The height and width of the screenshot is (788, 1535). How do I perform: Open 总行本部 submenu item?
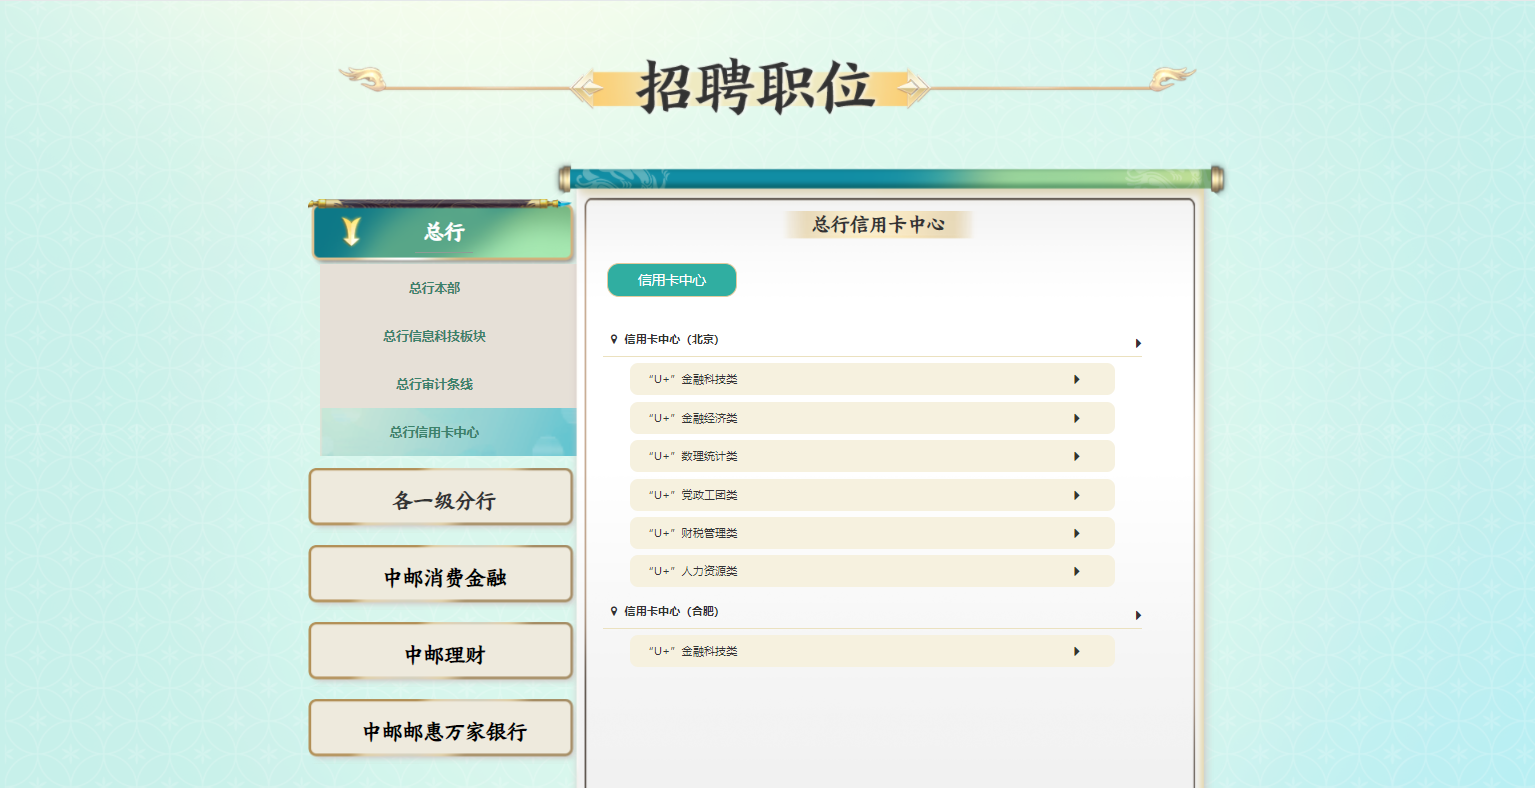tap(434, 288)
